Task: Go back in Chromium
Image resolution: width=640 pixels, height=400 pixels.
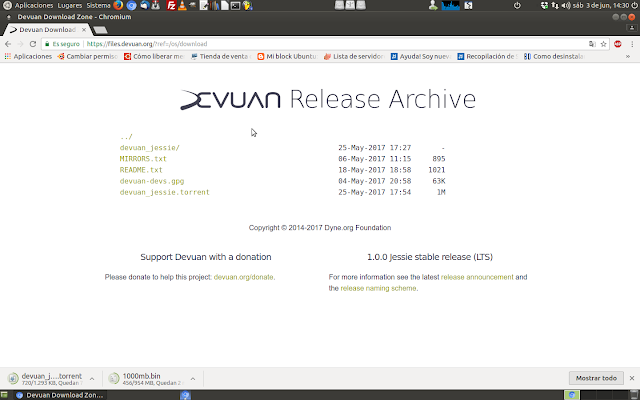Action: (x=8, y=44)
